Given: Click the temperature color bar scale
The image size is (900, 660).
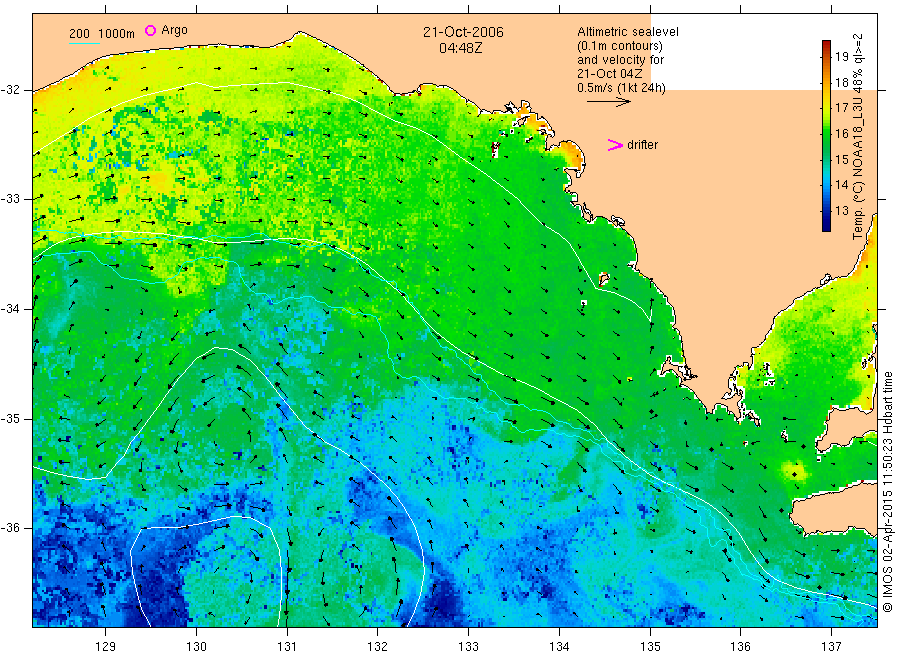Looking at the screenshot, I should point(827,136).
